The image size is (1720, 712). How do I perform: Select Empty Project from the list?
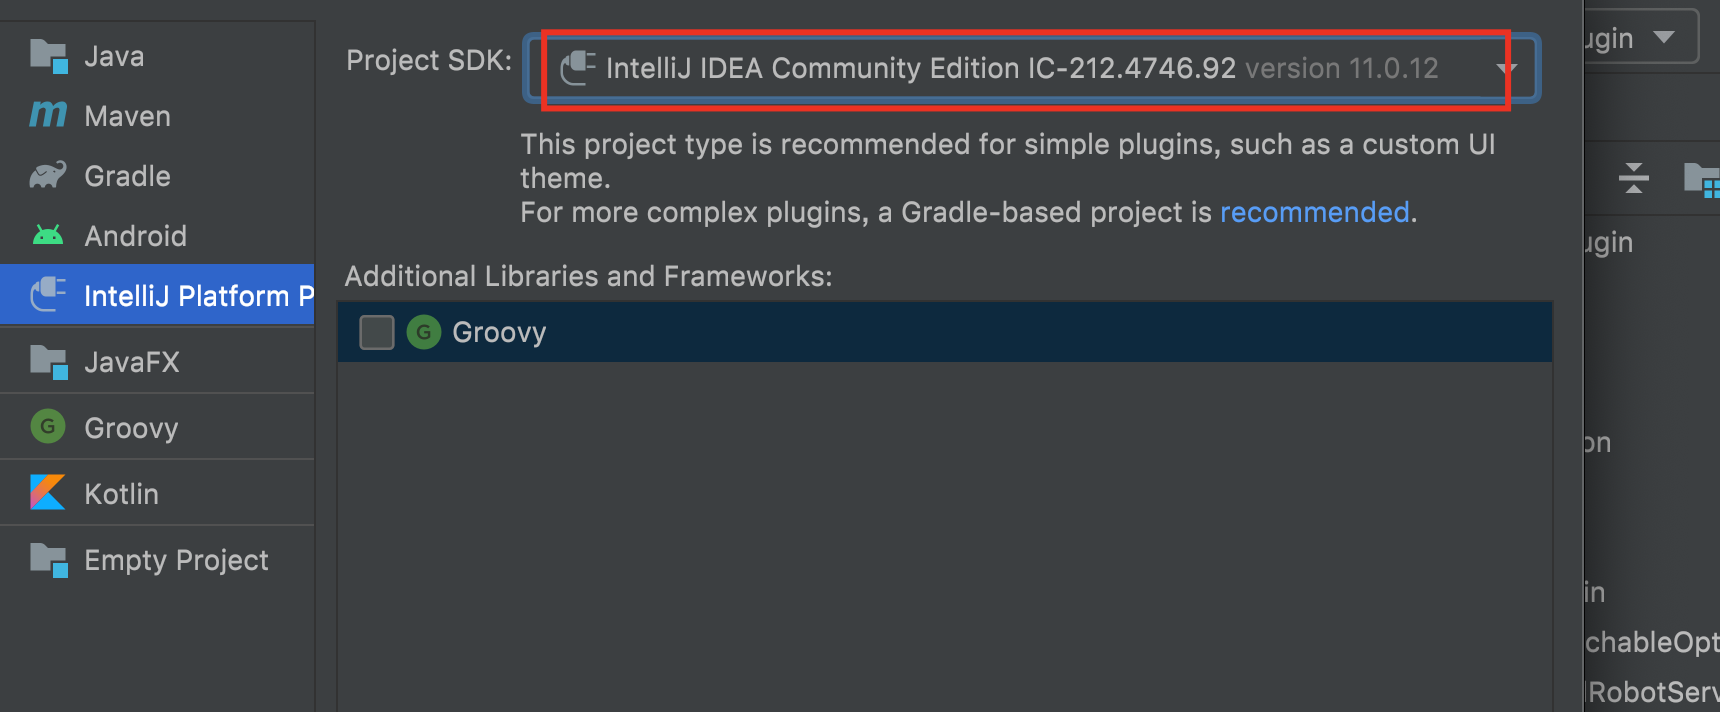pyautogui.click(x=175, y=559)
